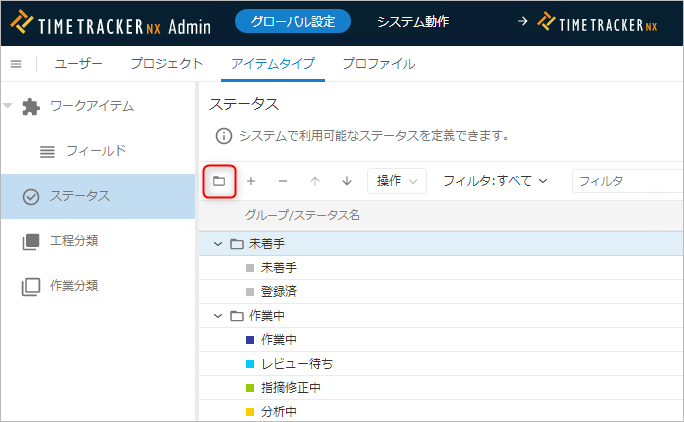Move status down with down arrow
684x422 pixels.
[x=347, y=181]
